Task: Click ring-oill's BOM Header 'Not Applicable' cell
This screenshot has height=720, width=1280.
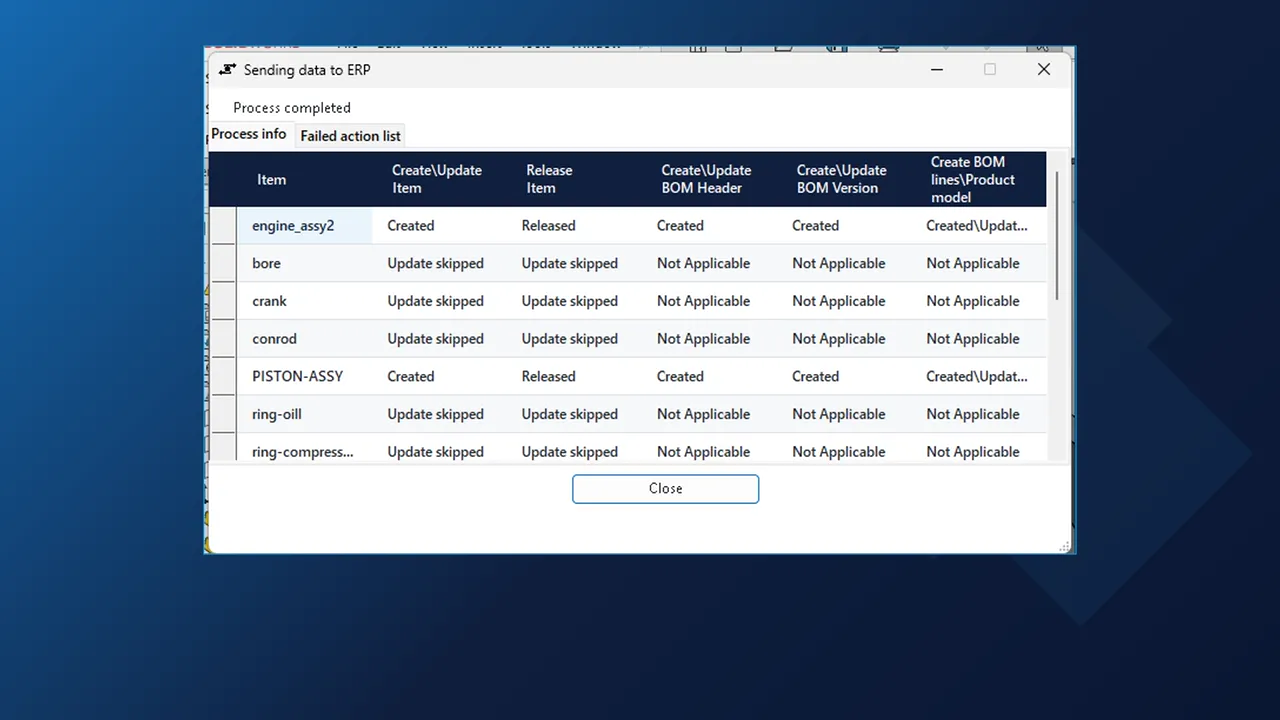Action: [x=709, y=414]
